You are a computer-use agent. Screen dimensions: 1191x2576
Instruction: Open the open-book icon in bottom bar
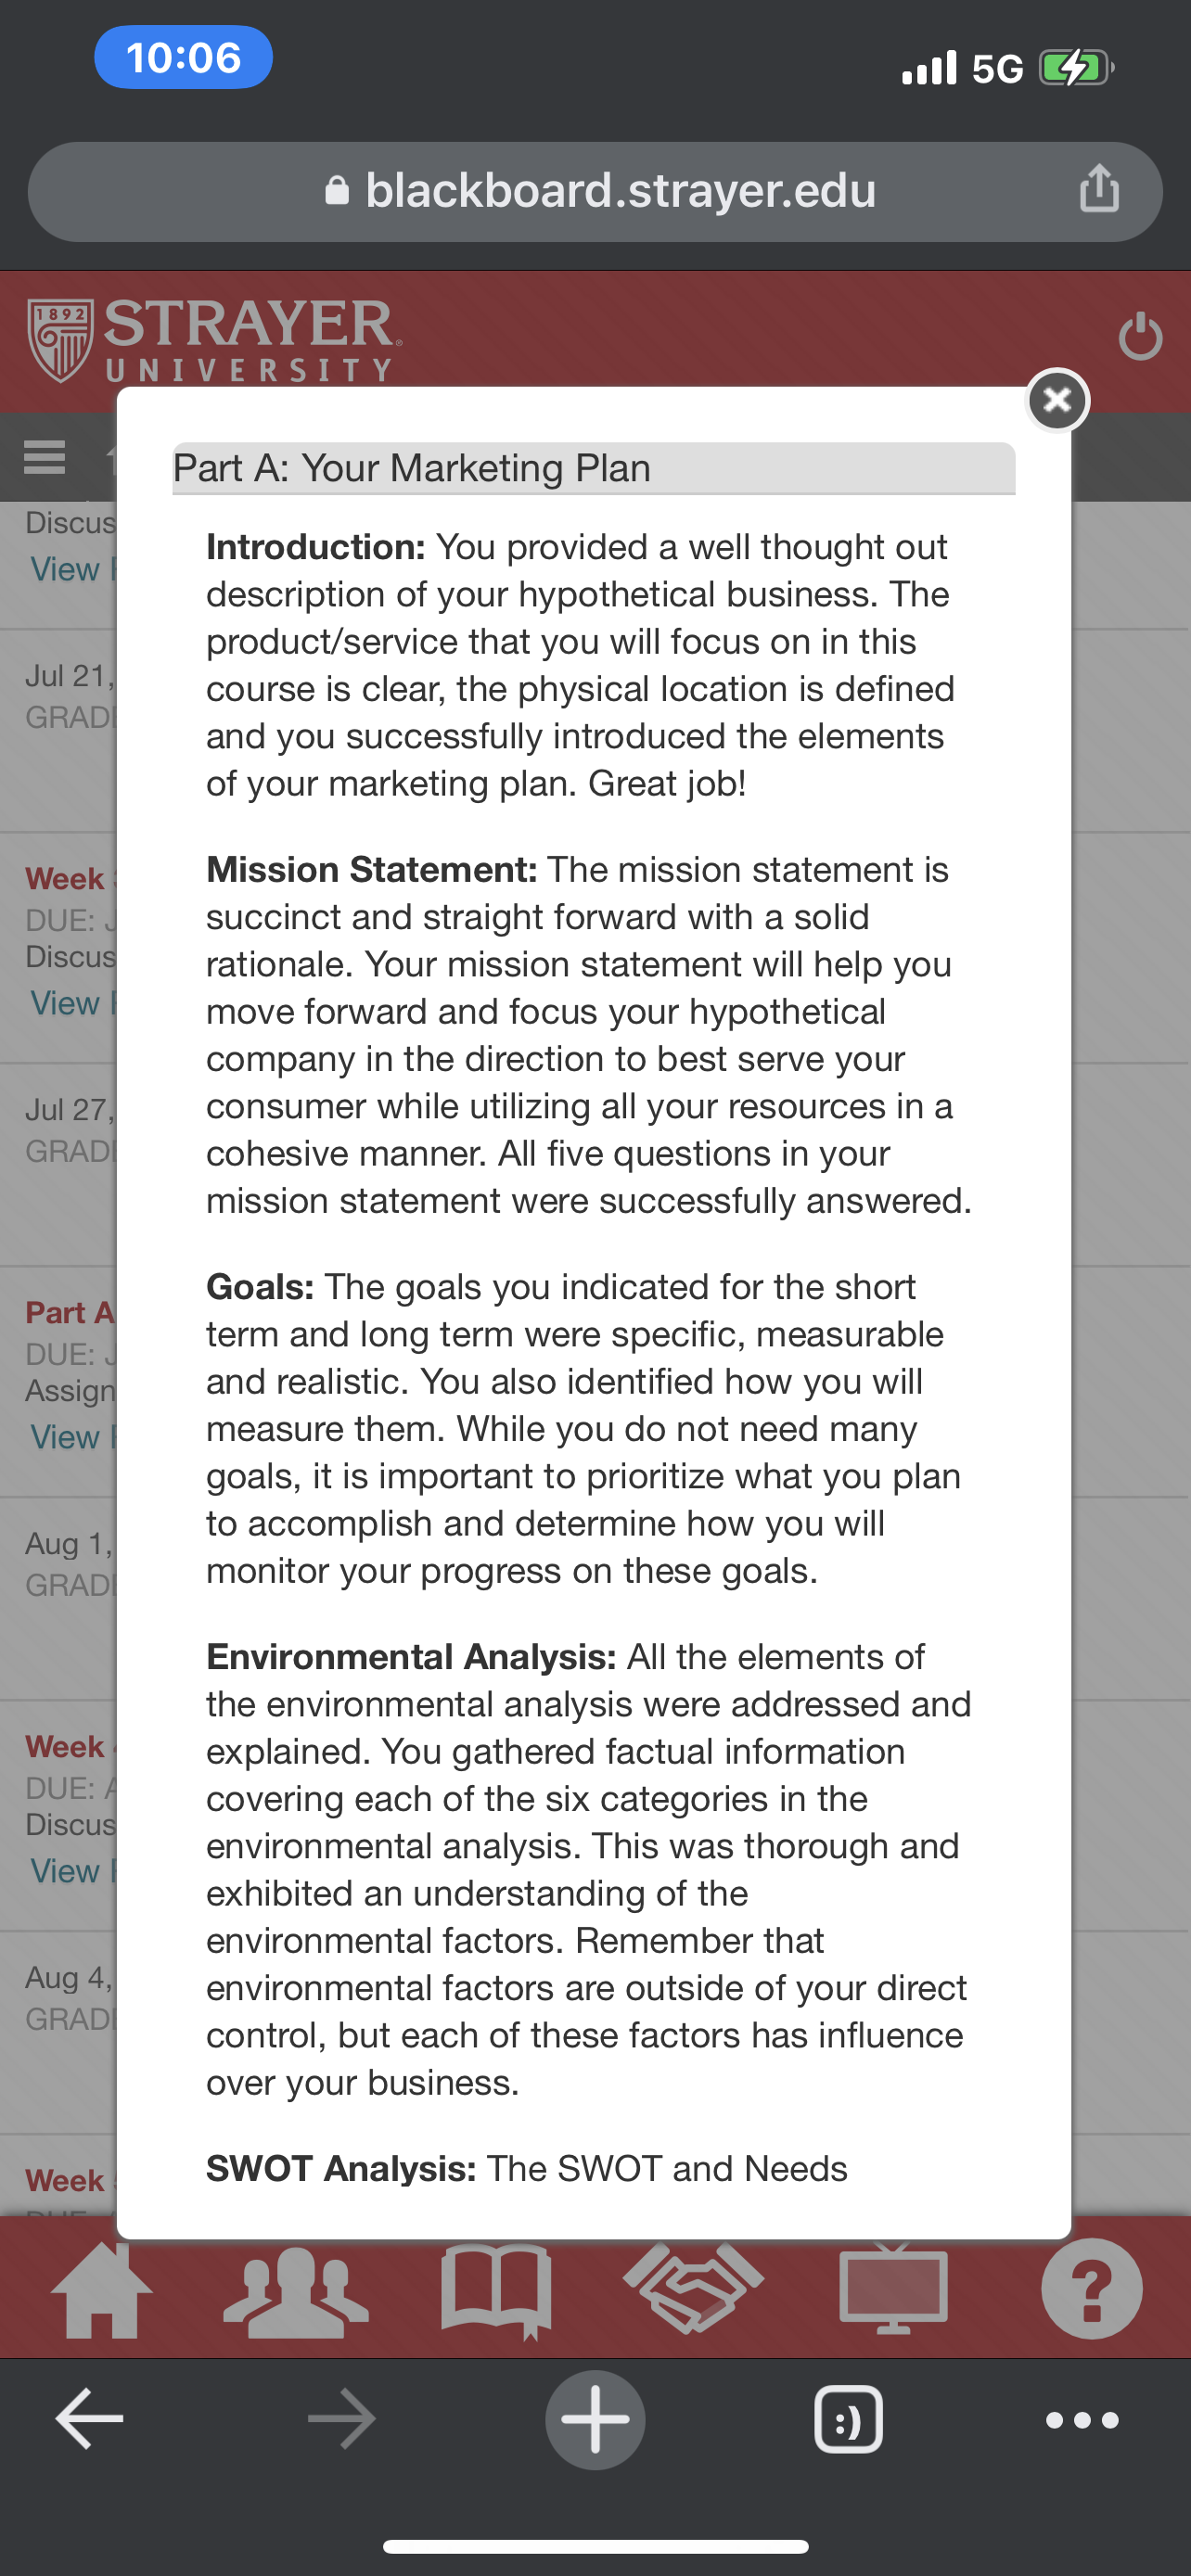496,2291
